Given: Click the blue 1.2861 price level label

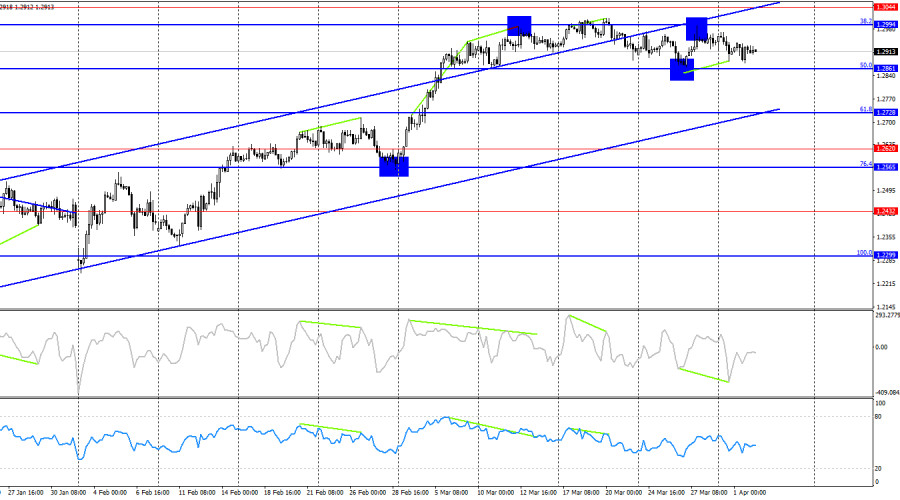Looking at the screenshot, I should (x=885, y=69).
